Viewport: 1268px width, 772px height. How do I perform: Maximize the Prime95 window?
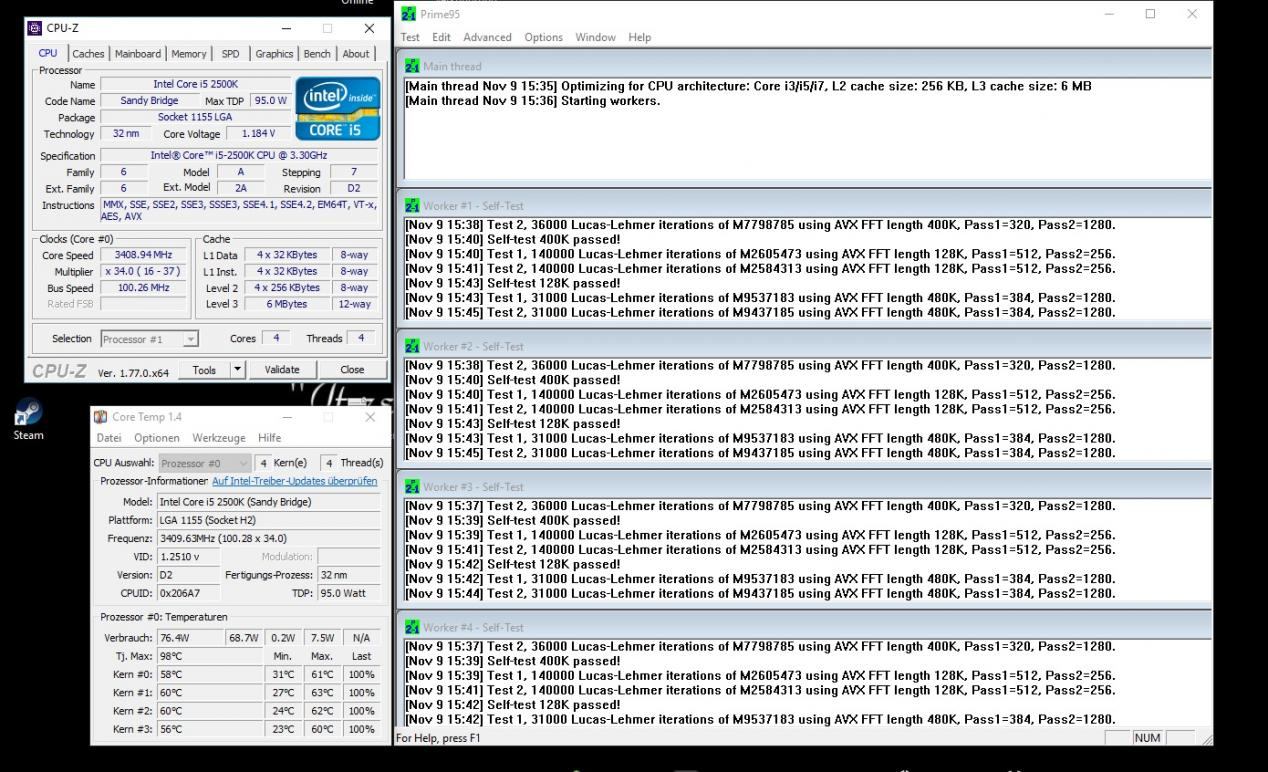tap(1150, 14)
